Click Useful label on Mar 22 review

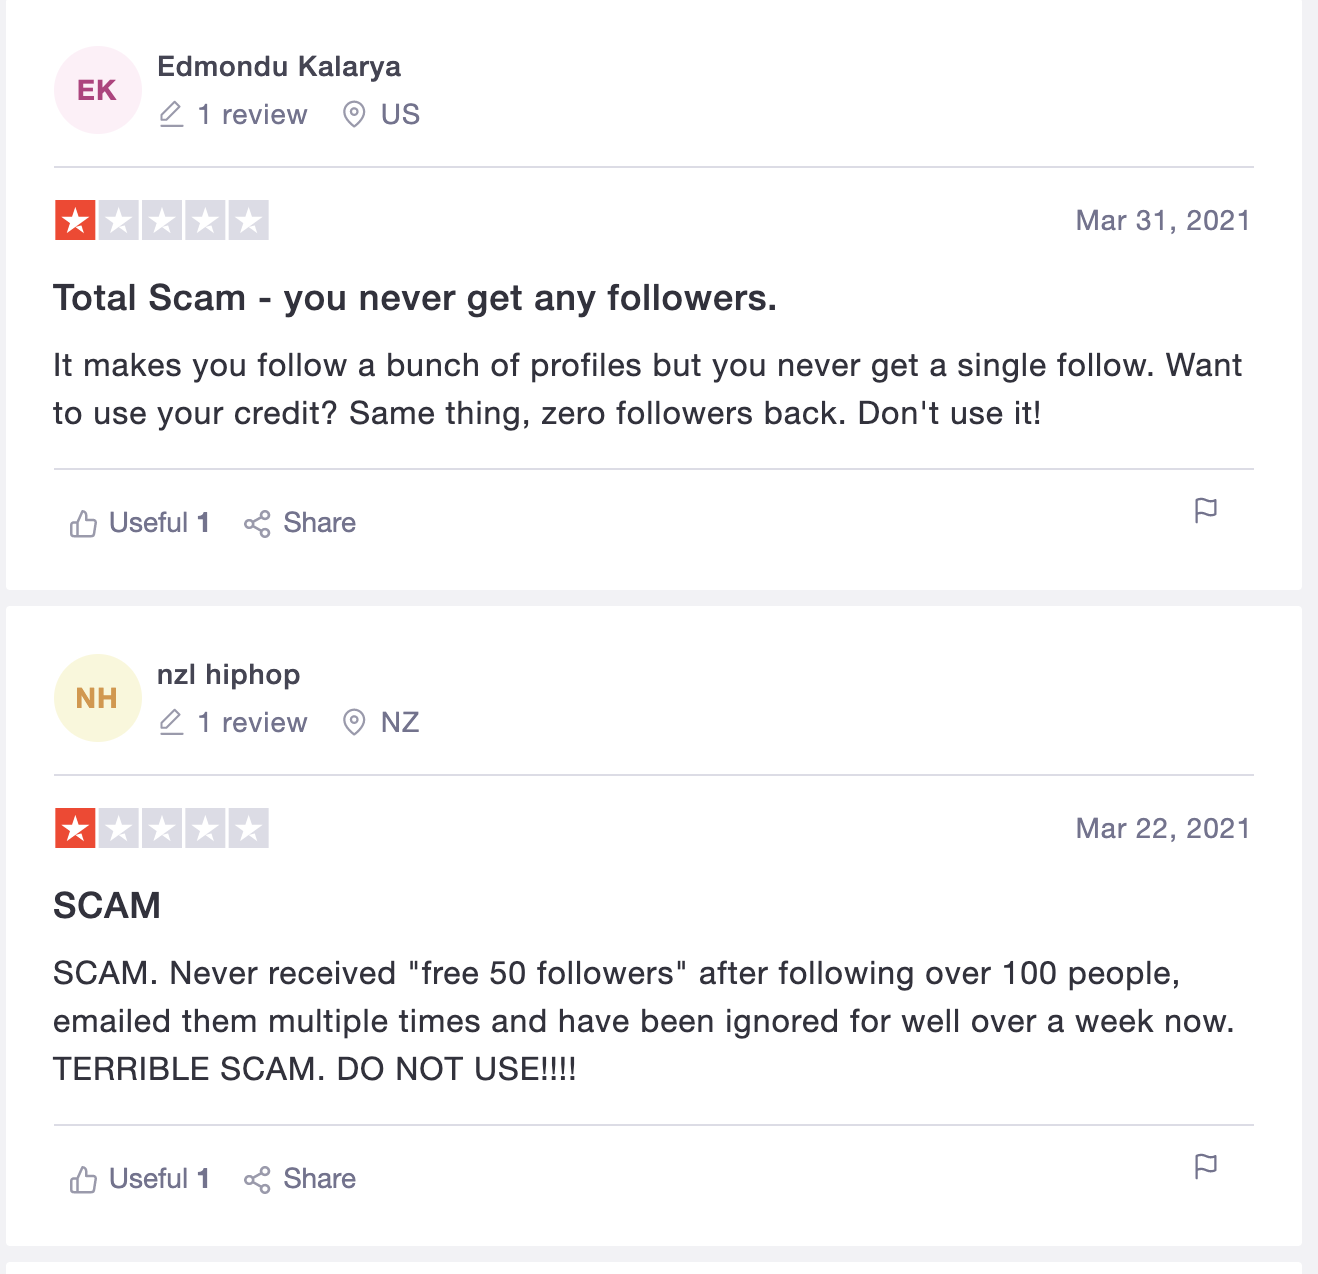148,1179
